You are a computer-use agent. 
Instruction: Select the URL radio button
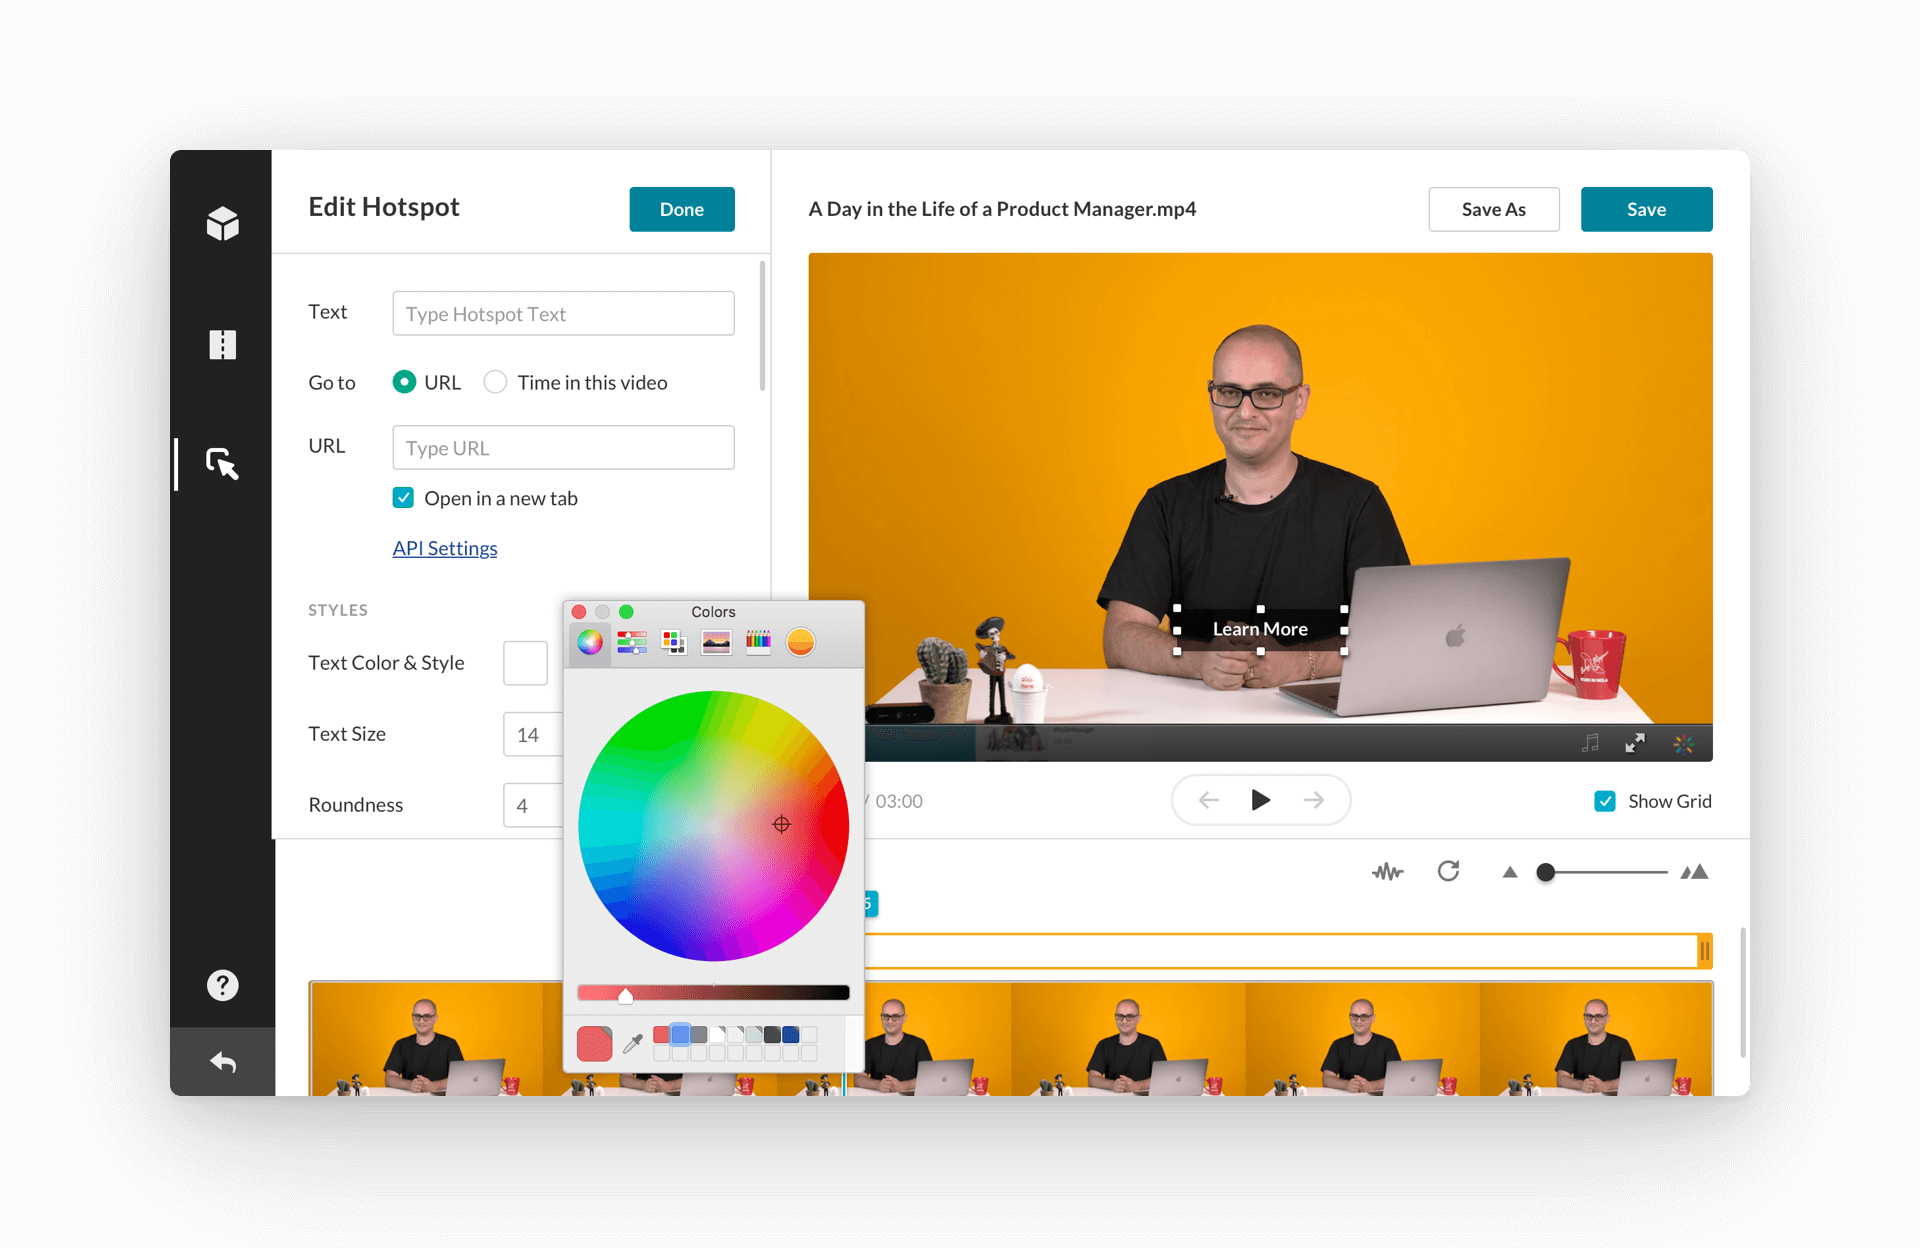click(403, 381)
